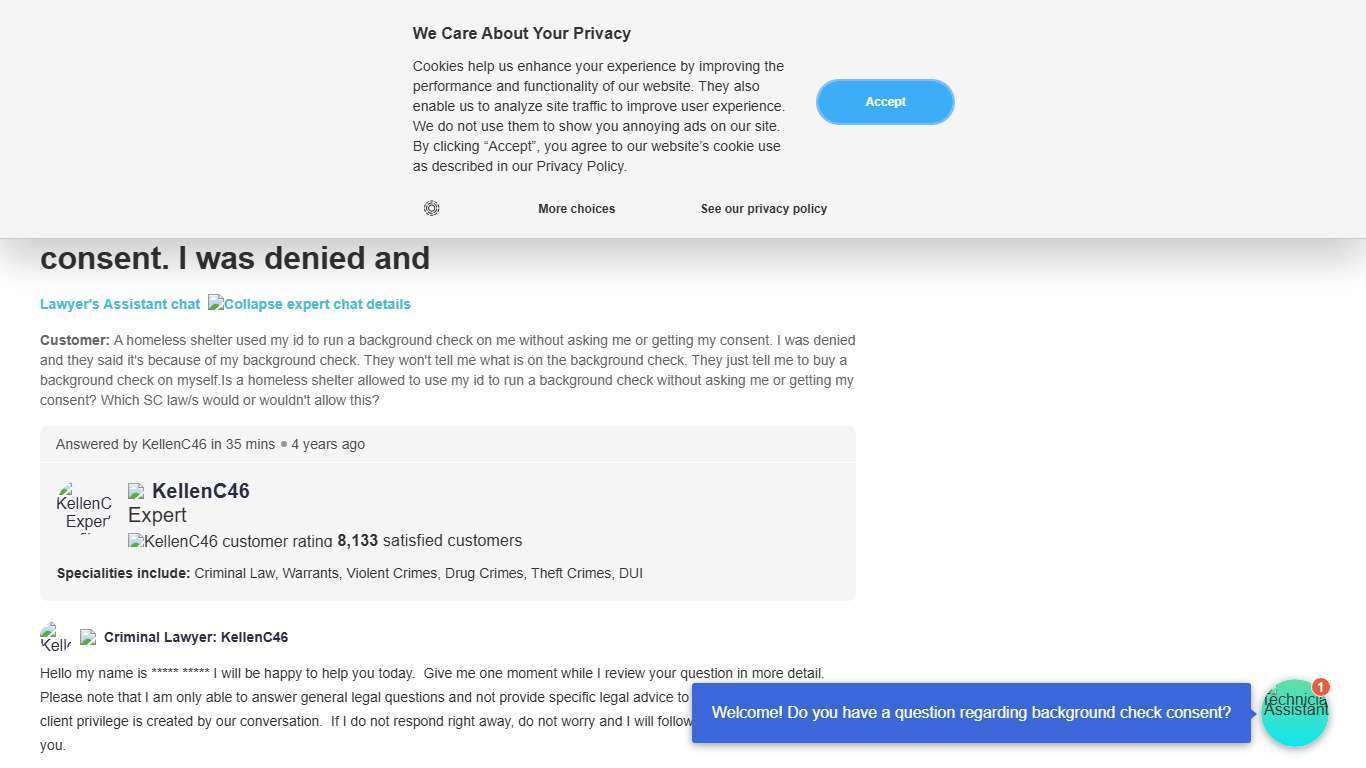Click the Specialities include line
1366x768 pixels.
click(350, 573)
